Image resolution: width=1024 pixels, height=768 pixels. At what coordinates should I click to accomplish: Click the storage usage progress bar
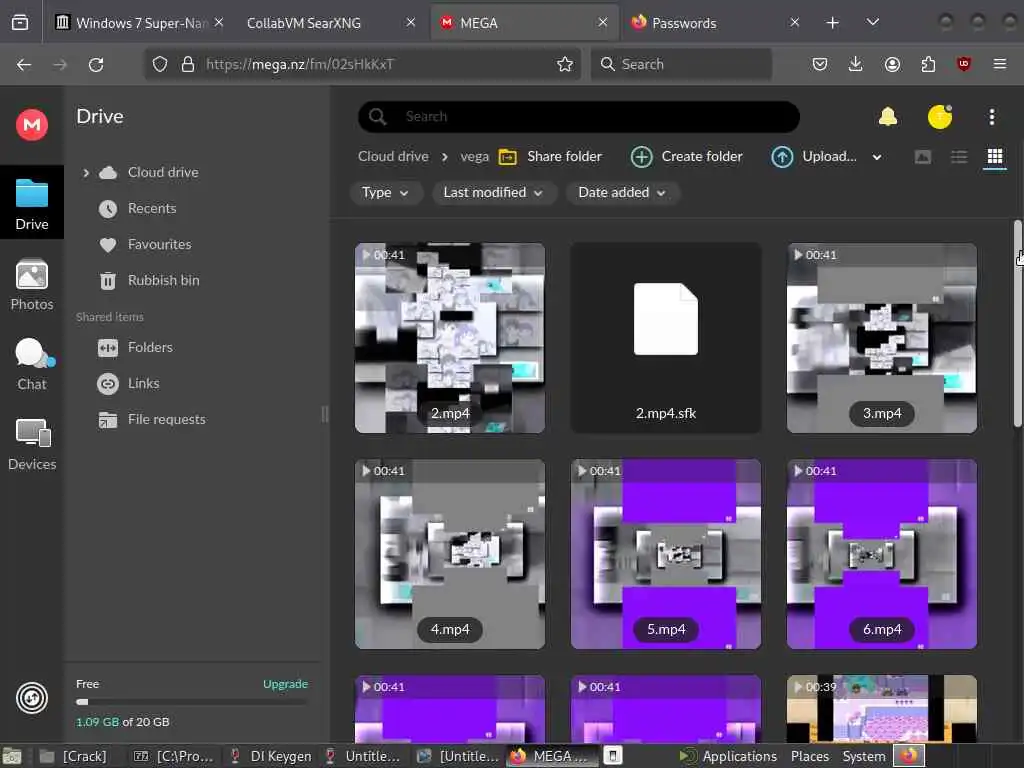[x=191, y=702]
